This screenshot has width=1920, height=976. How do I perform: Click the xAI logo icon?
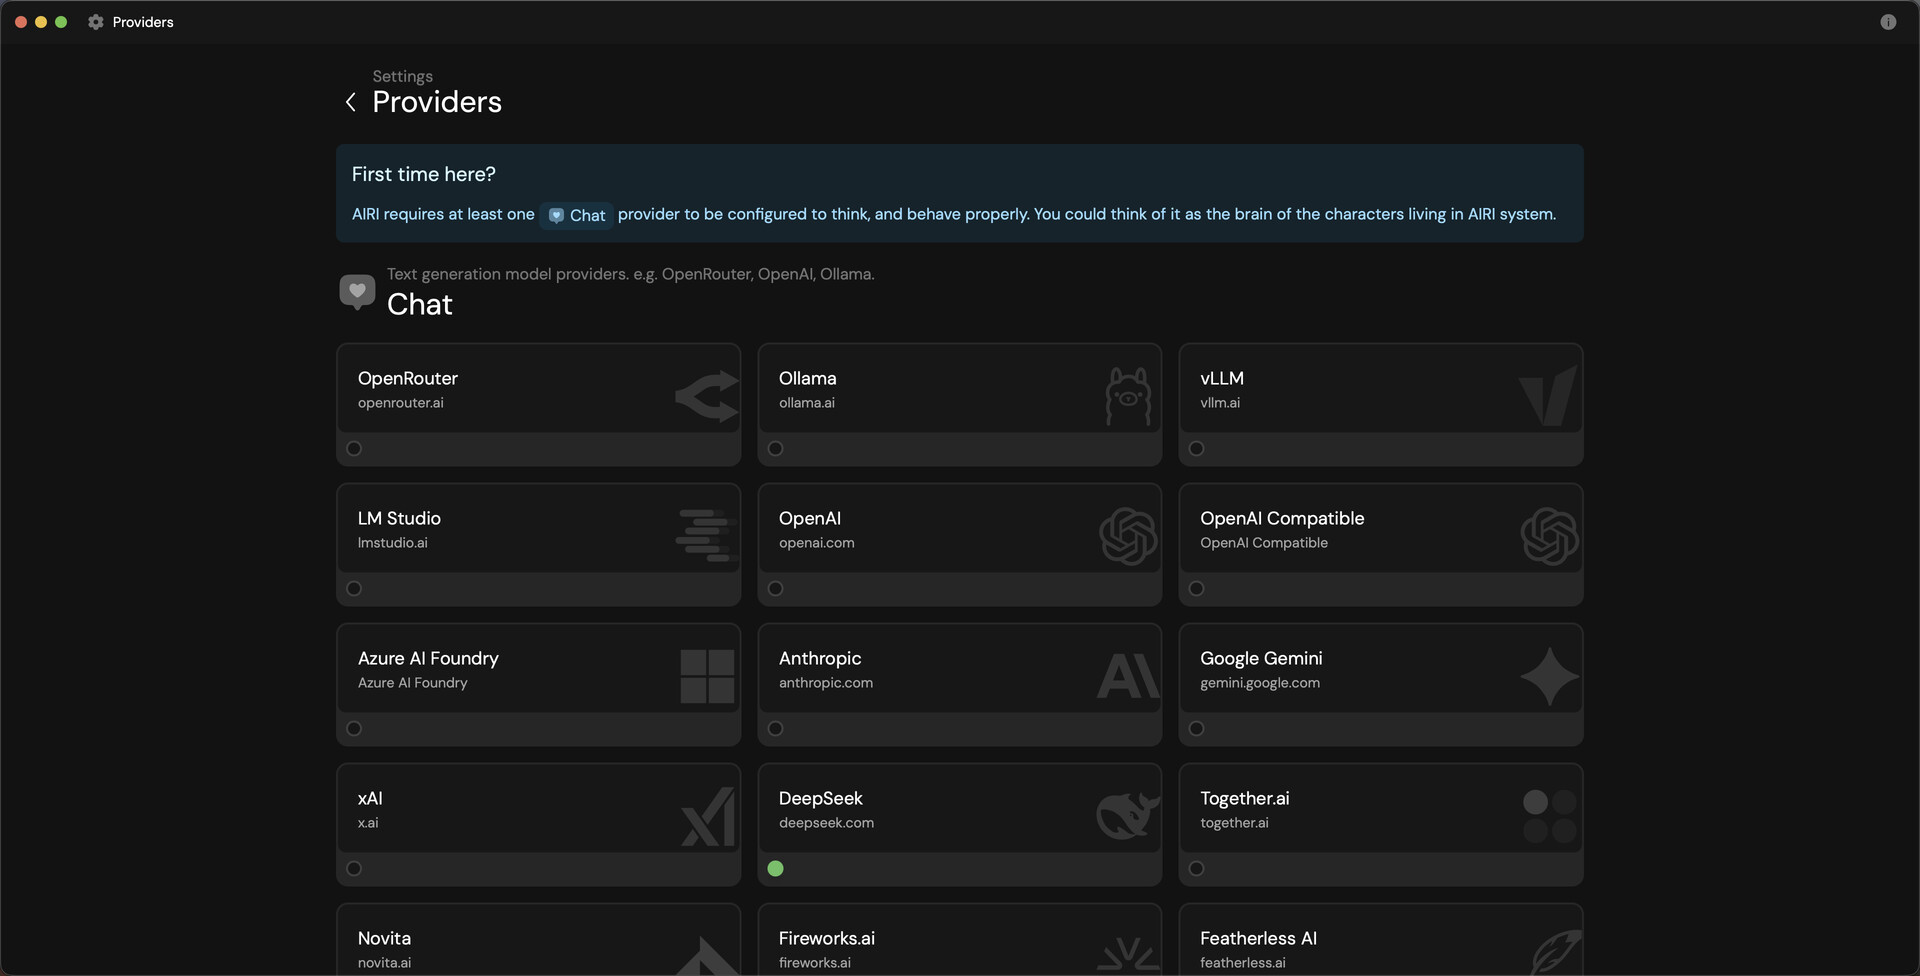708,816
